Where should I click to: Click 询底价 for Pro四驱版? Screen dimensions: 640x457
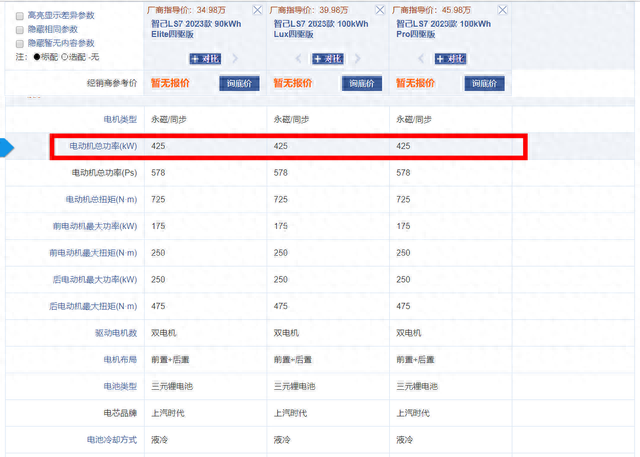[484, 84]
